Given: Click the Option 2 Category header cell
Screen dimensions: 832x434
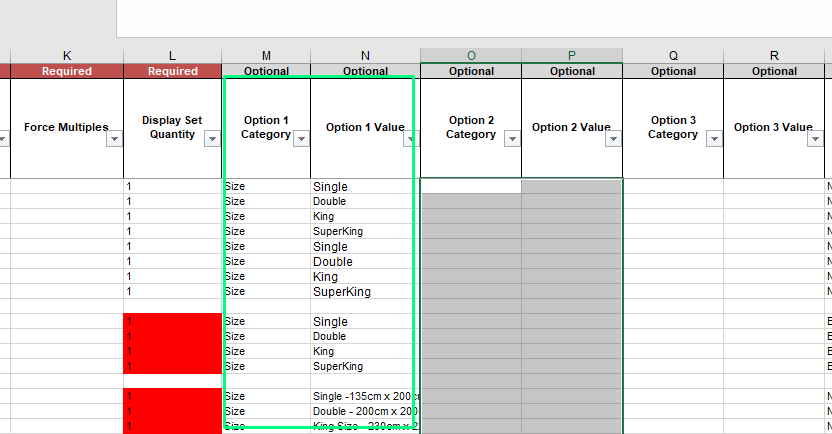Looking at the screenshot, I should click(471, 128).
